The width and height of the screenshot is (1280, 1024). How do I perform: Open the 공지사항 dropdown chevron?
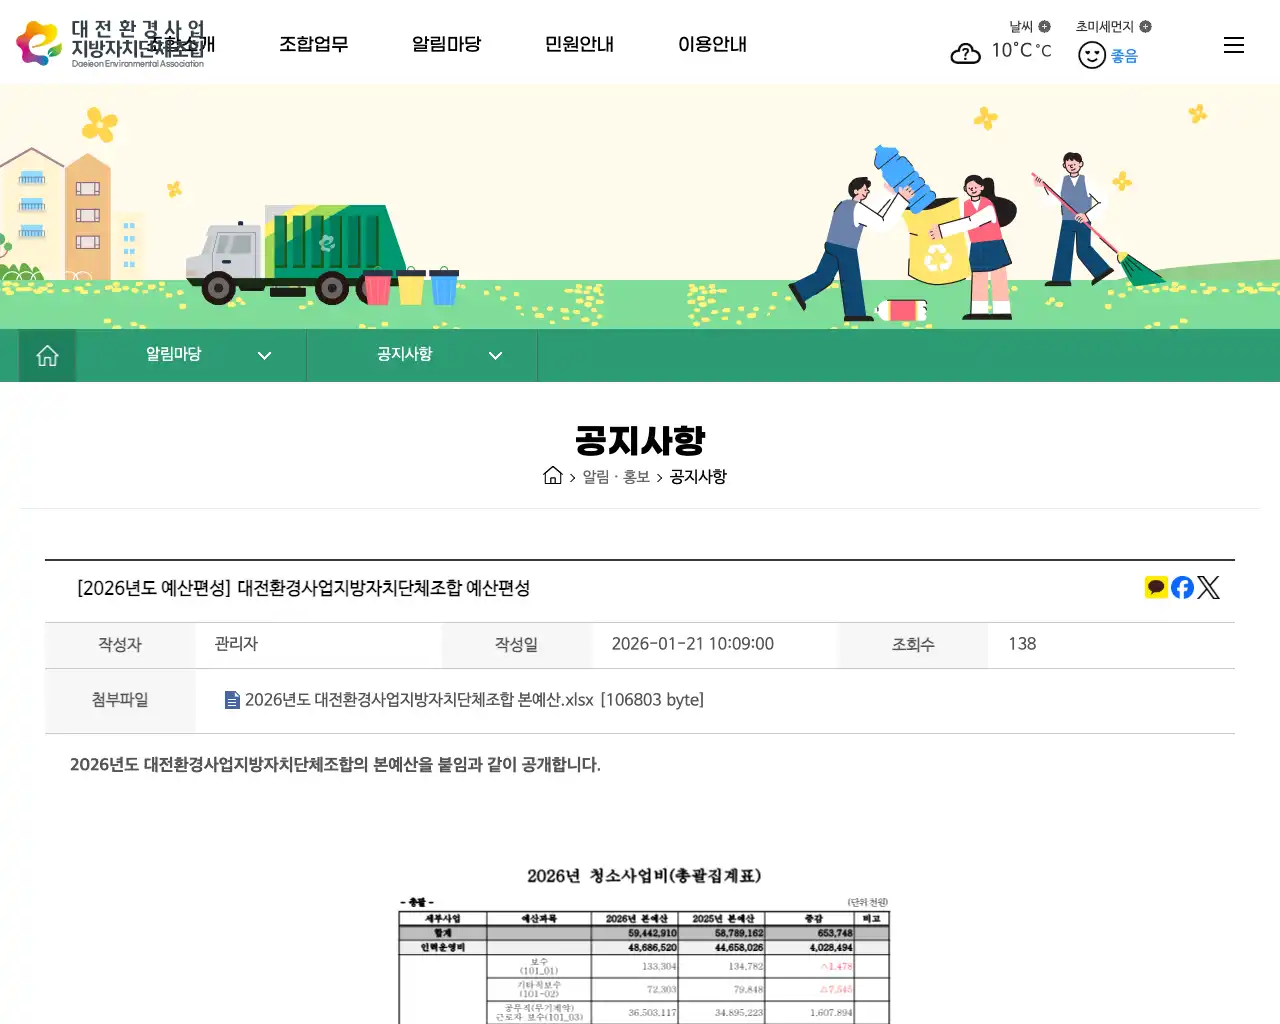(x=495, y=355)
